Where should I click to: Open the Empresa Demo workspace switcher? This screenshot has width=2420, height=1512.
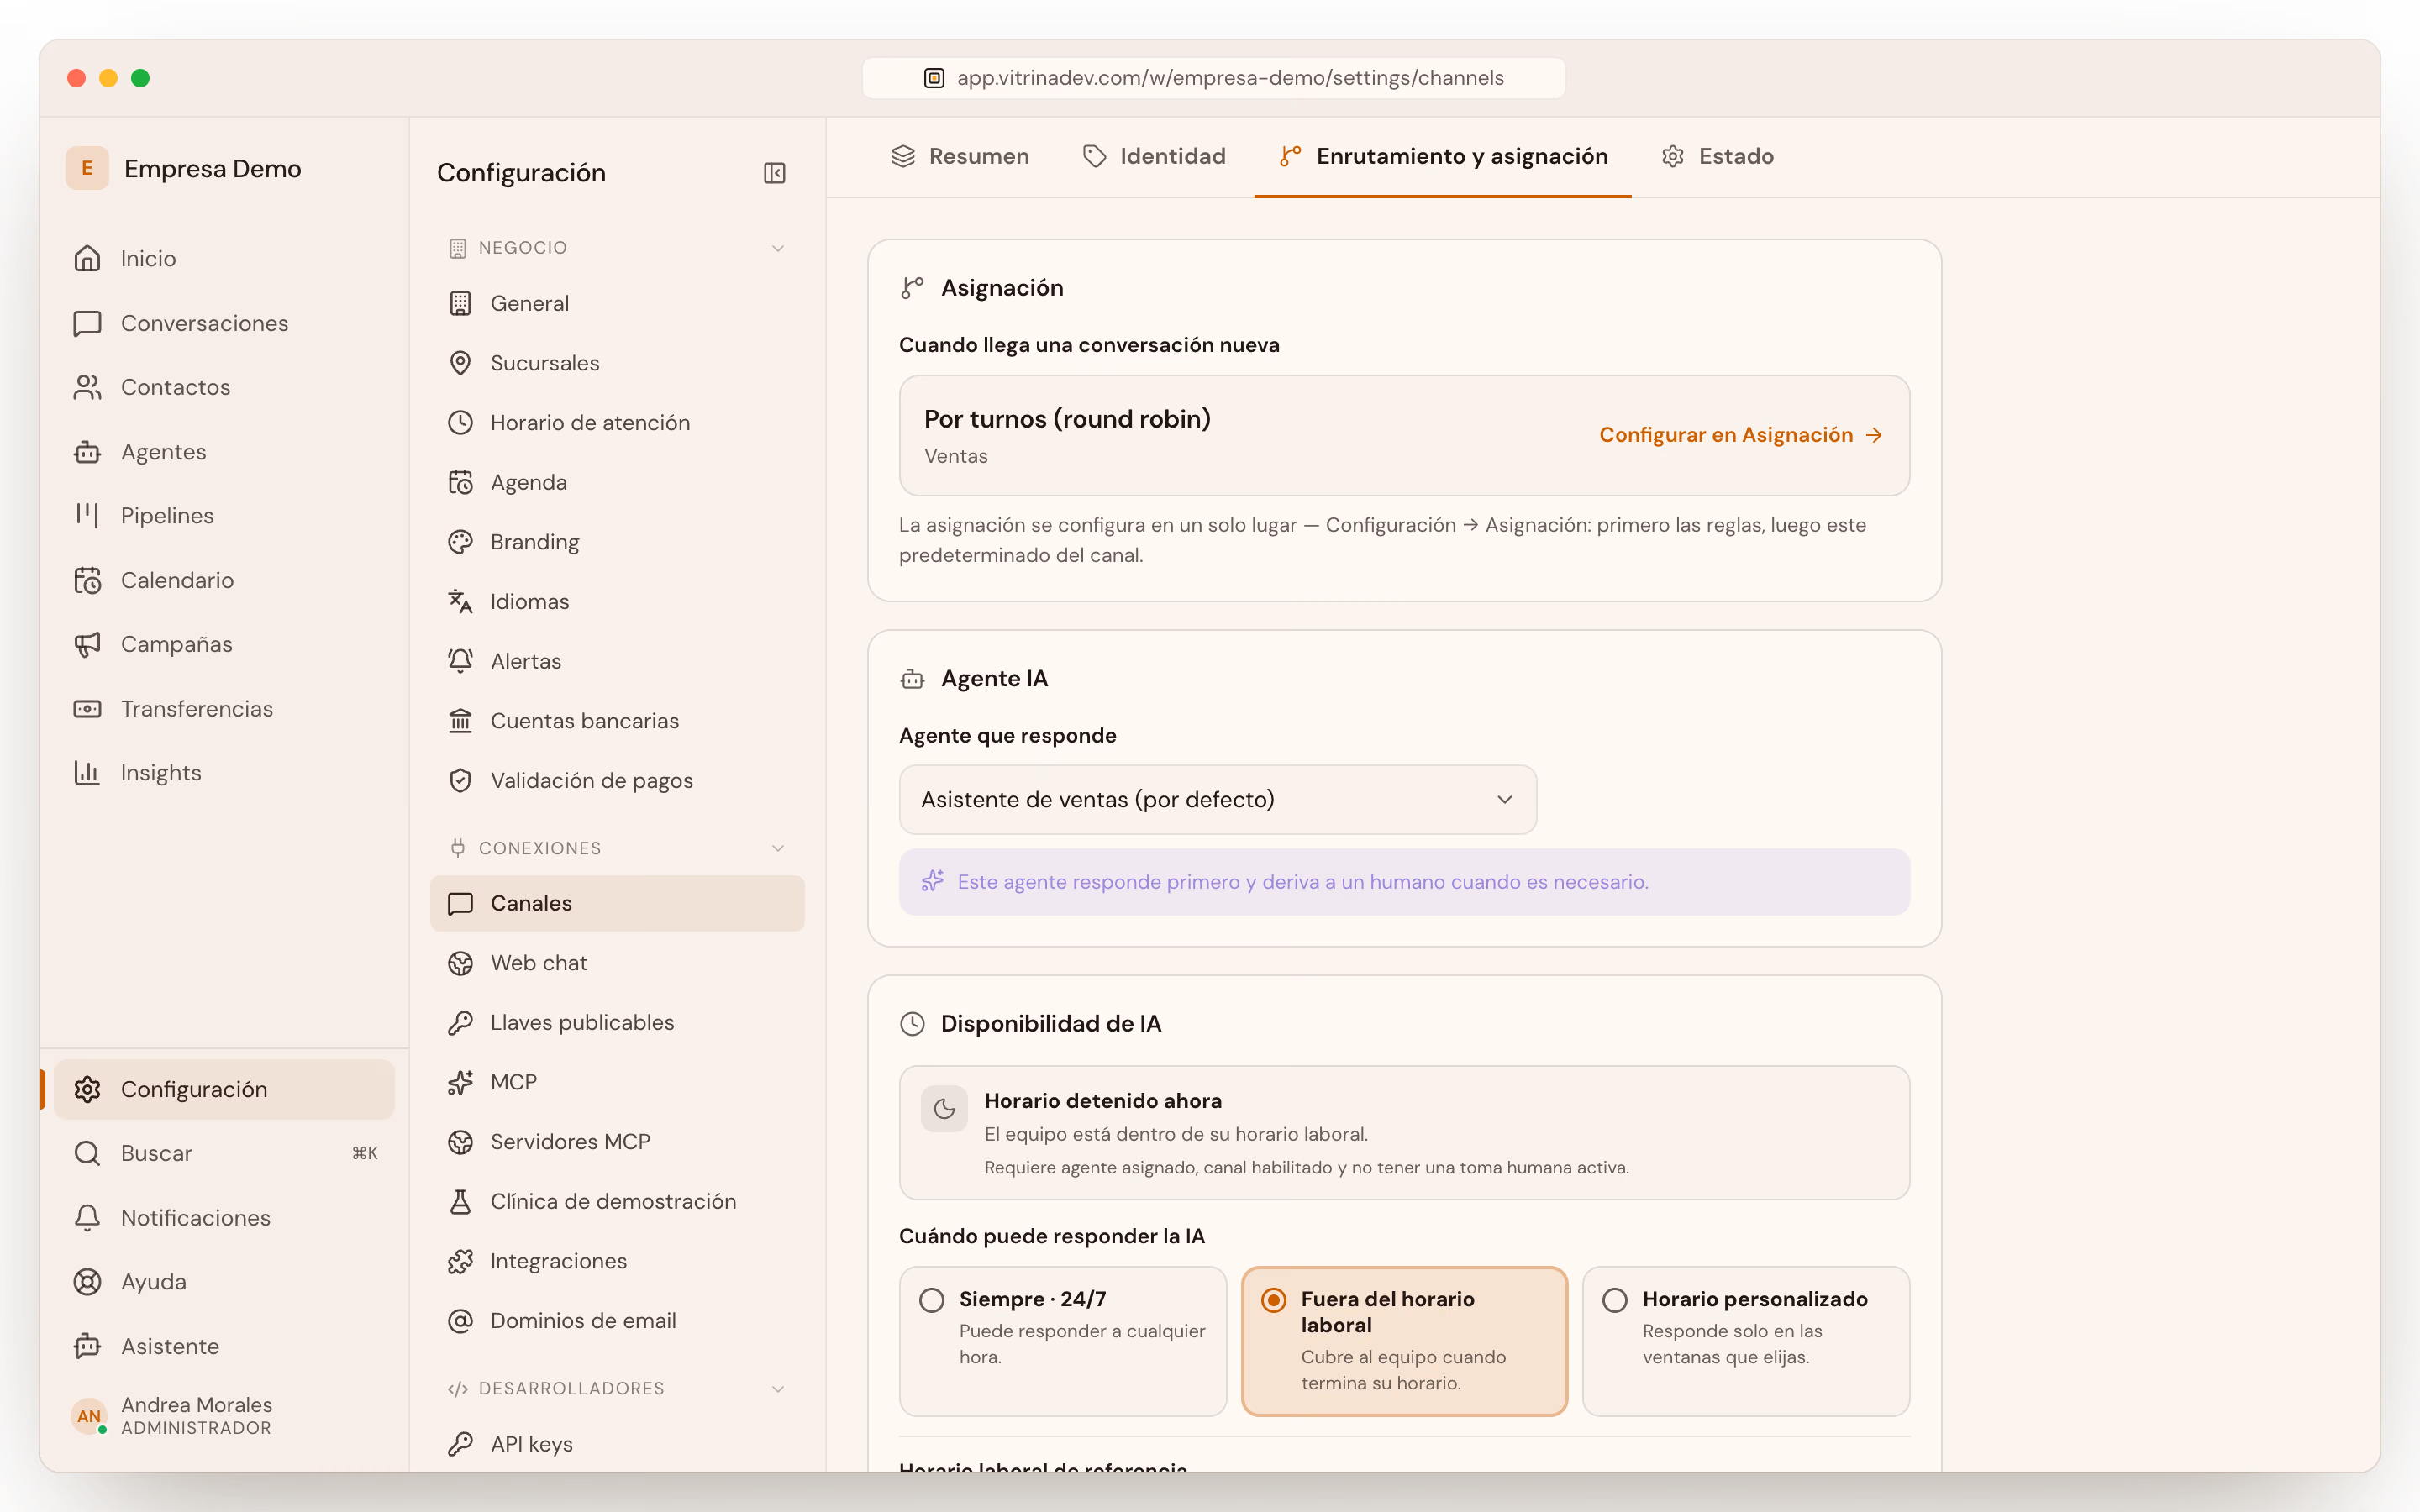tap(185, 168)
